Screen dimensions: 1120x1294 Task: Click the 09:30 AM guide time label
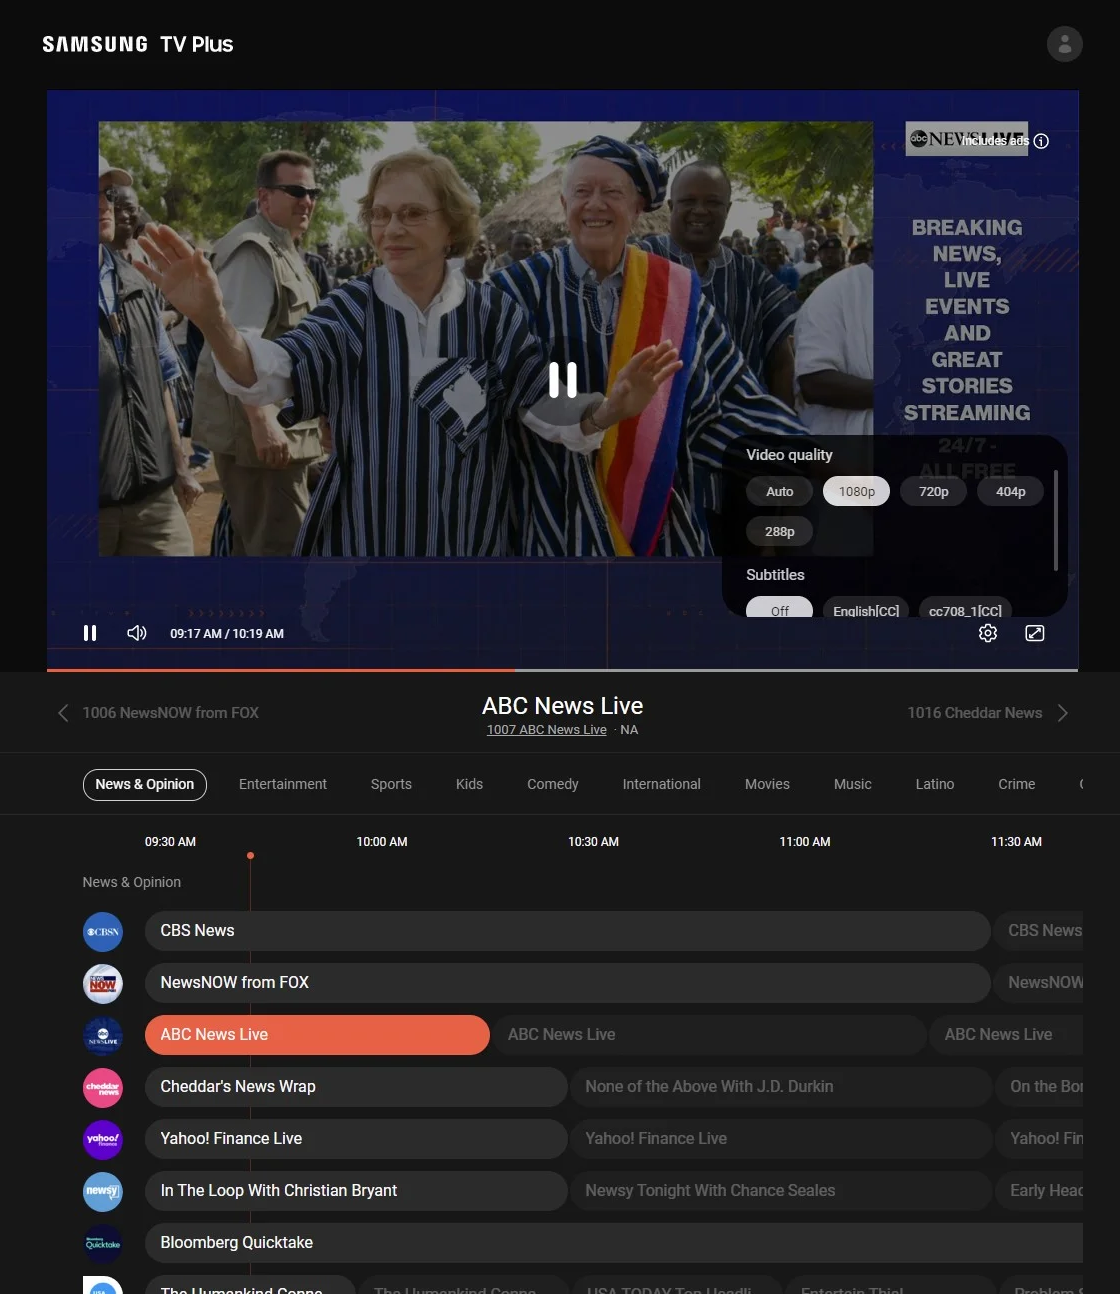click(170, 842)
